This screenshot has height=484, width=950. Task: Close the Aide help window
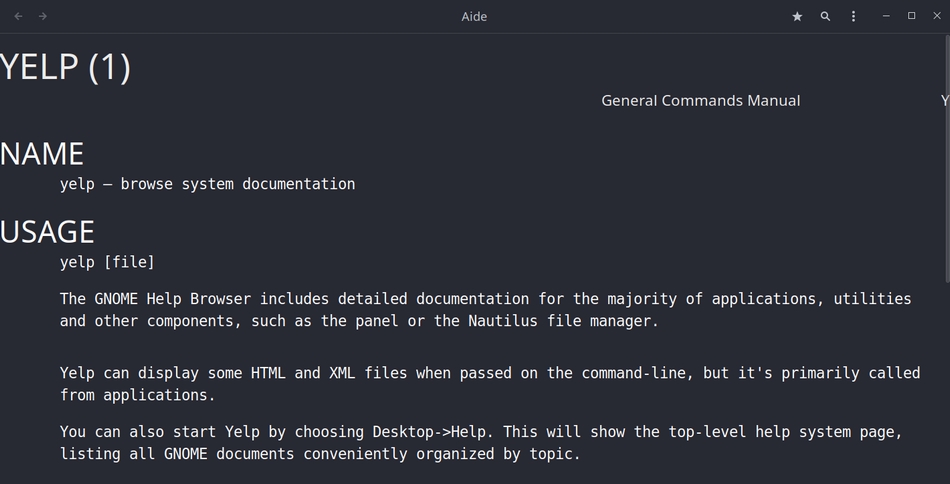(937, 16)
